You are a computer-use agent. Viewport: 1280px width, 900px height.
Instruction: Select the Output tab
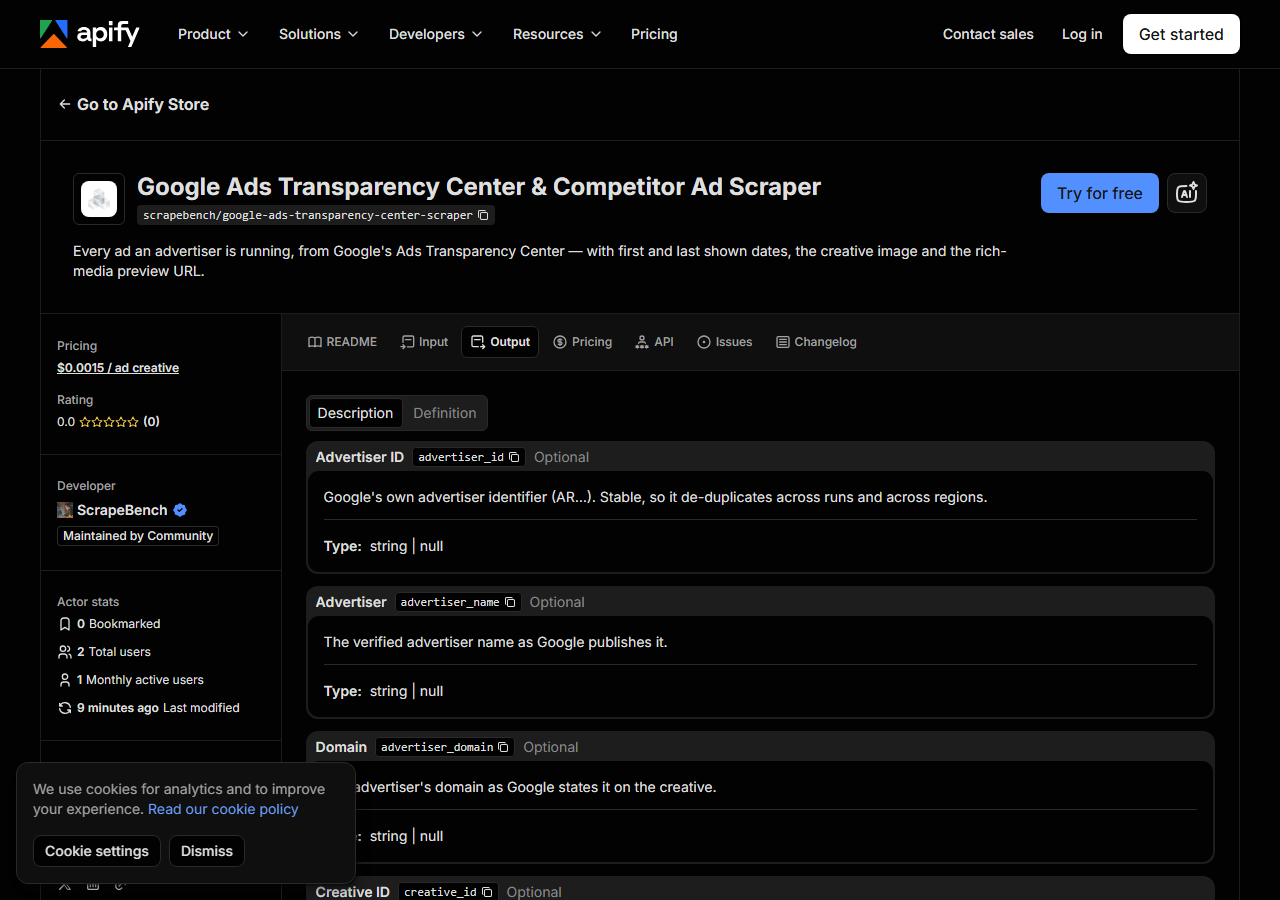(500, 342)
